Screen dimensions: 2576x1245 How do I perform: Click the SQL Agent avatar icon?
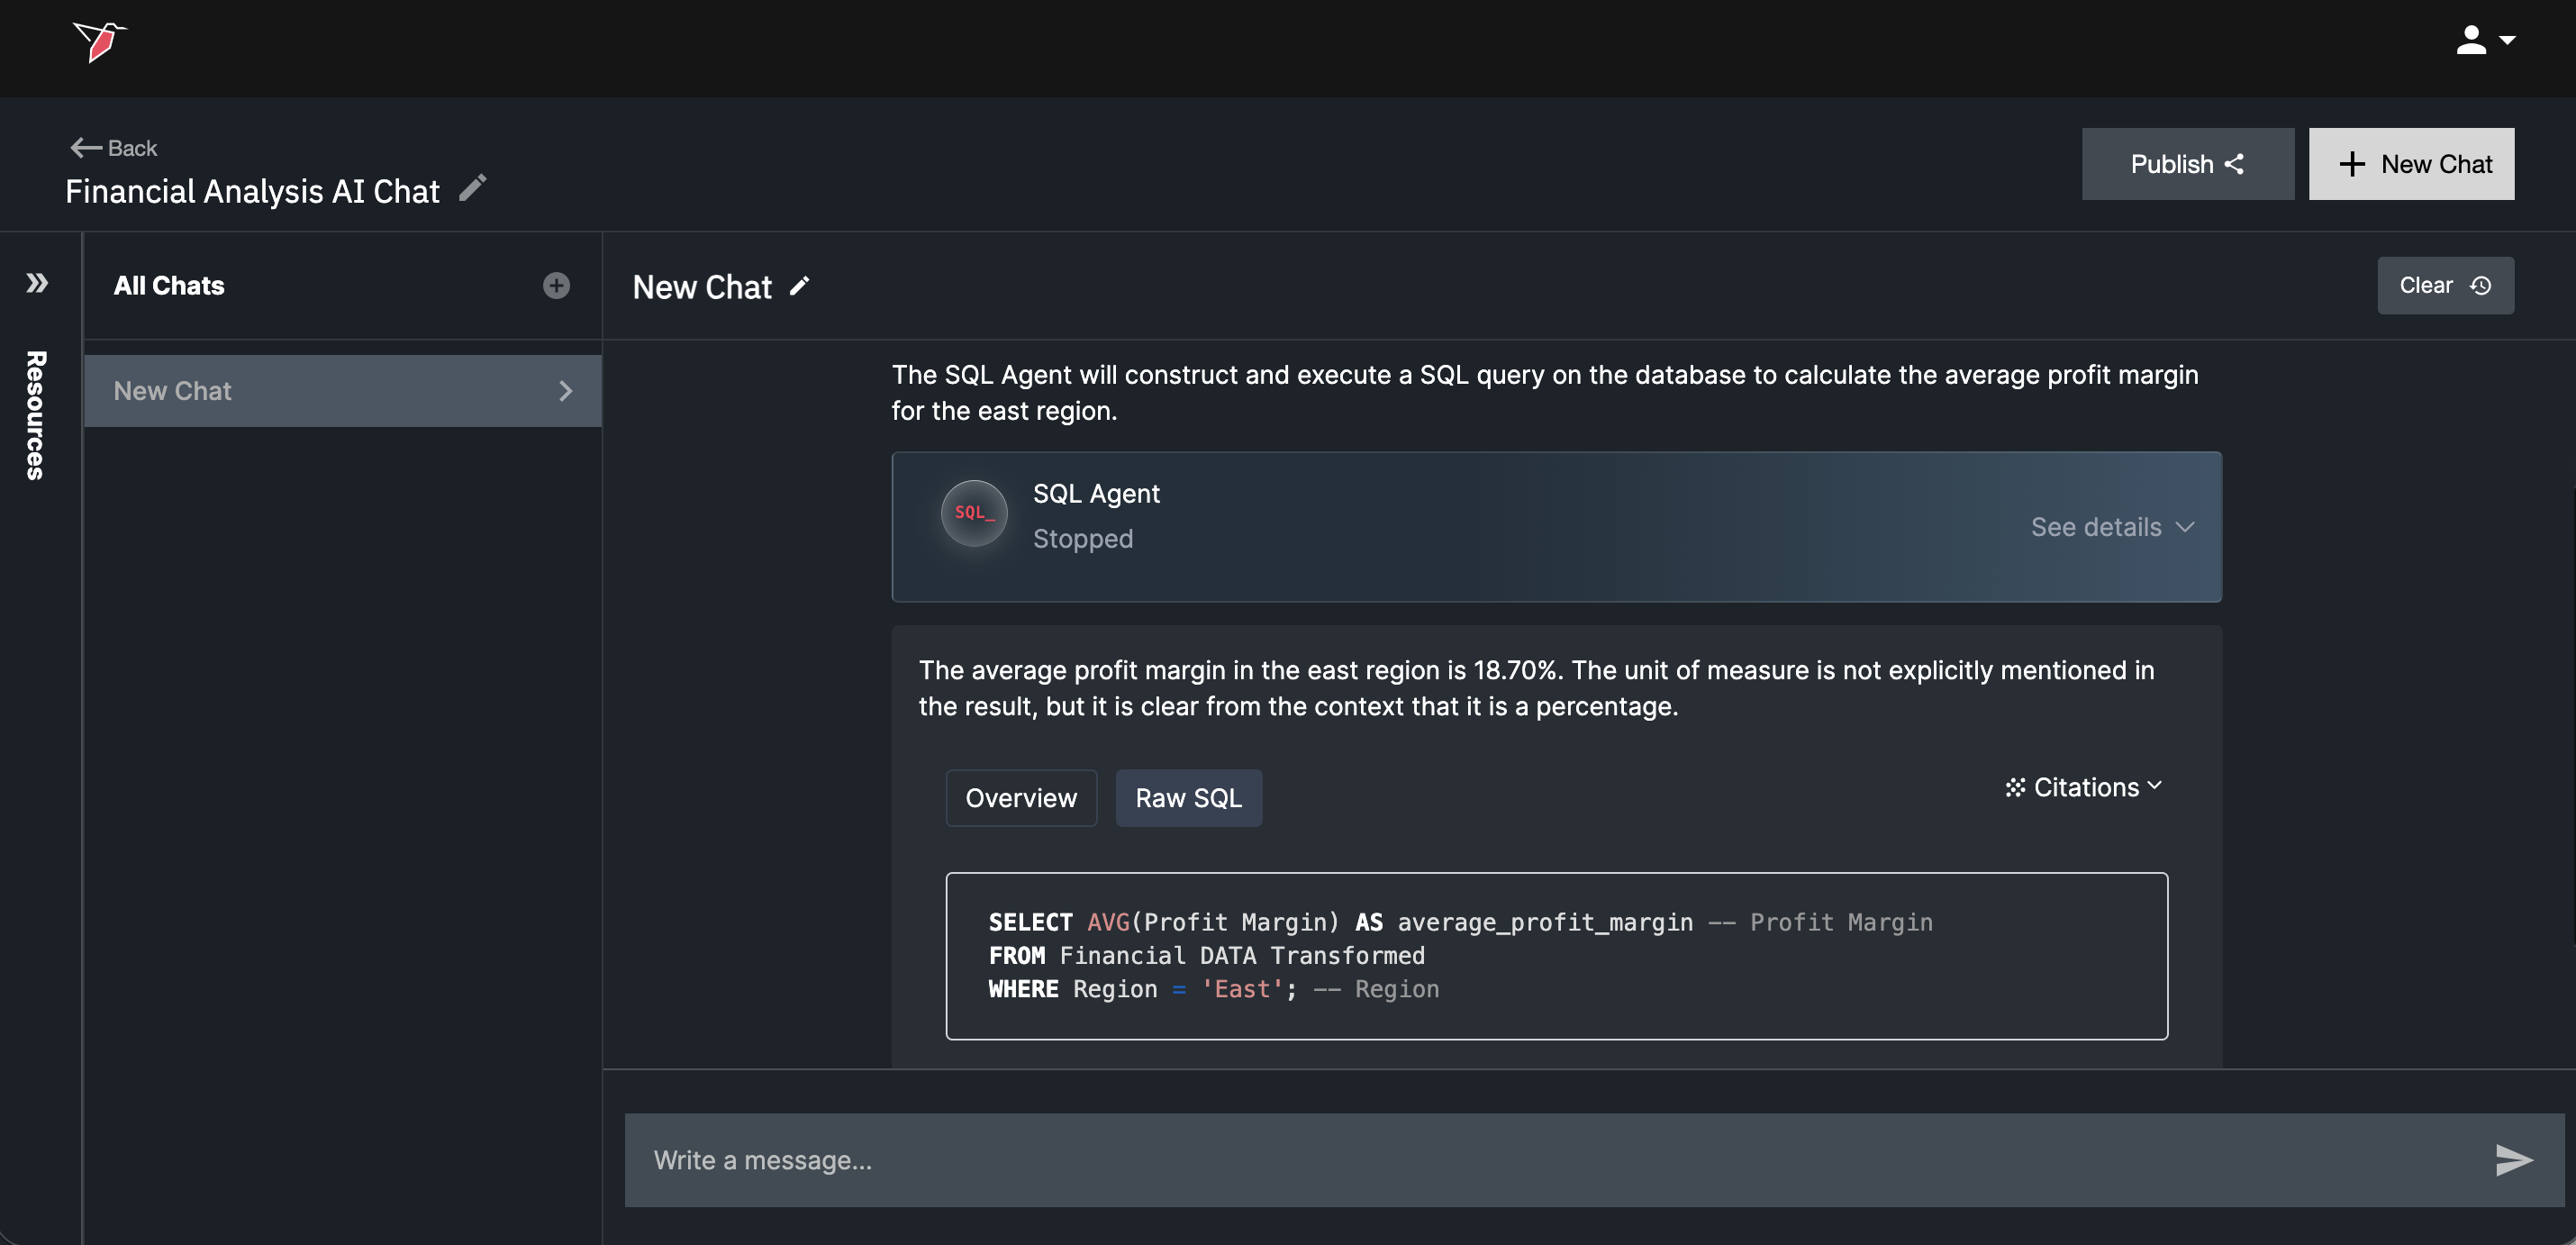[973, 513]
